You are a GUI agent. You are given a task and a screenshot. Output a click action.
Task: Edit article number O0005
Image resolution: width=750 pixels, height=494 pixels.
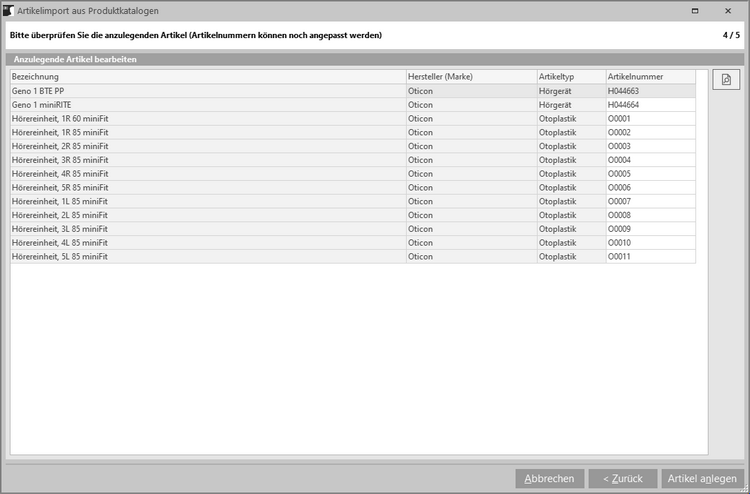tap(651, 174)
